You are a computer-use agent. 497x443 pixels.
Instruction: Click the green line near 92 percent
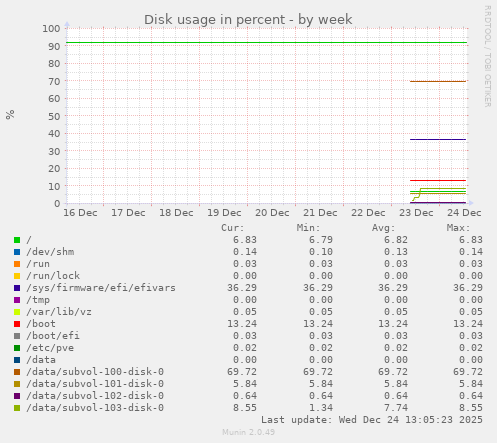(266, 43)
